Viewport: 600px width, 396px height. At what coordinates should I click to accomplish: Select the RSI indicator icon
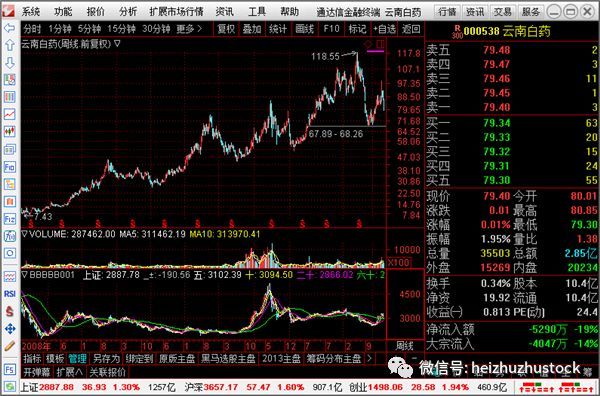(9, 294)
